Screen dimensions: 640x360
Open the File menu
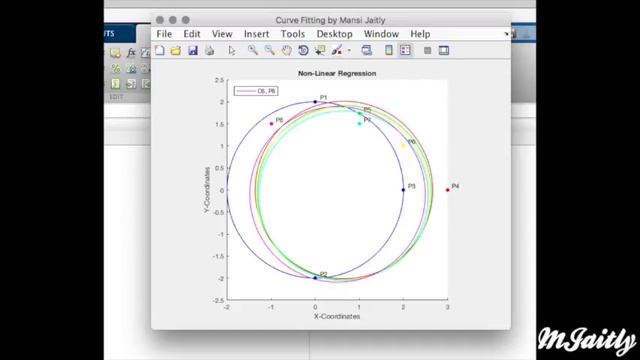click(164, 34)
